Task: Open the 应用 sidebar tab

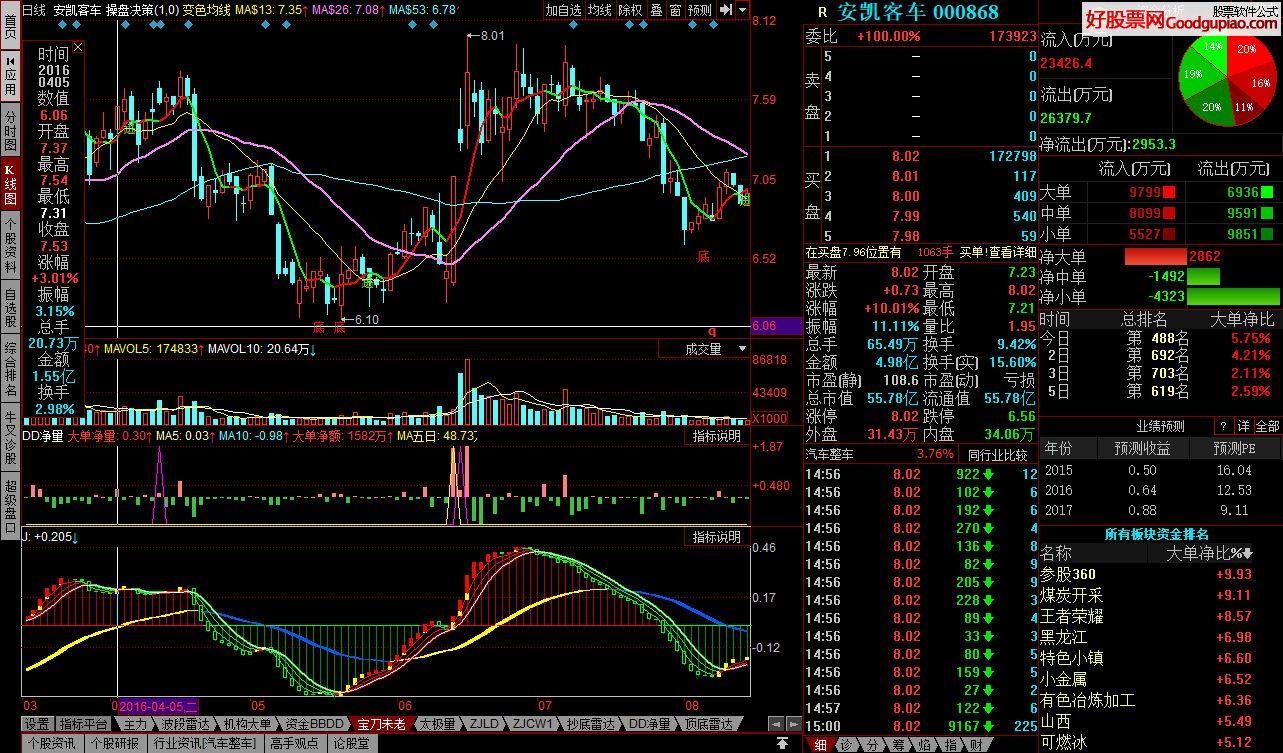Action: click(x=10, y=75)
